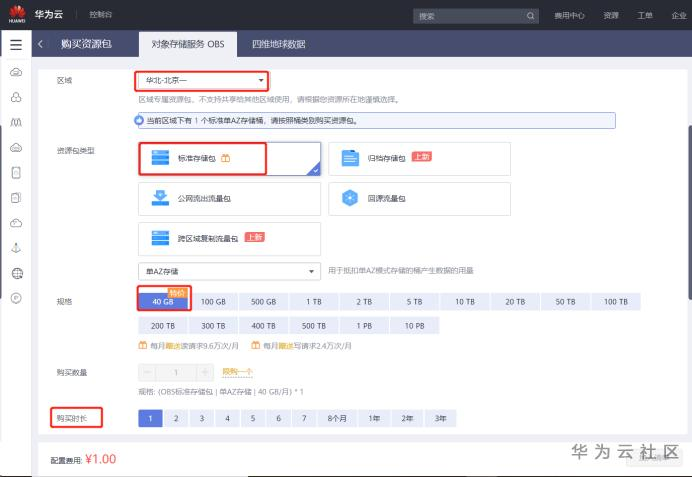Viewport: 692px width, 477px height.
Task: Click the 标准存储包 storage icon
Action: (x=160, y=158)
